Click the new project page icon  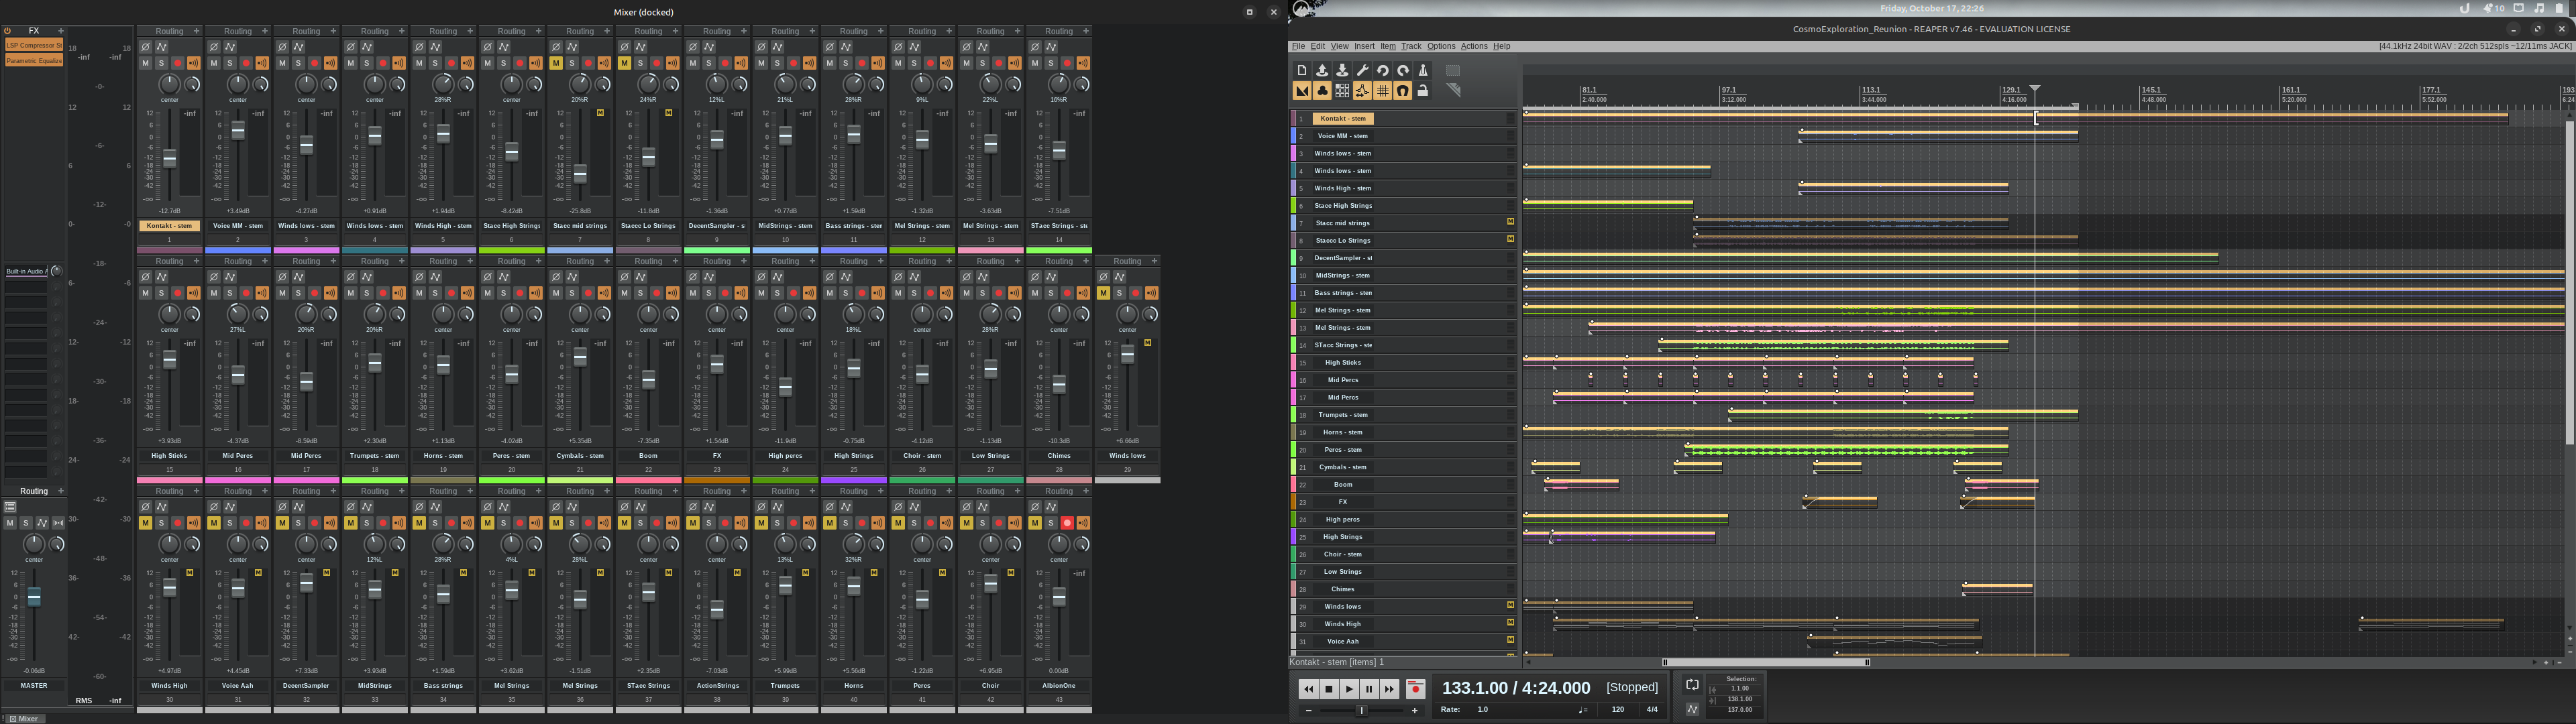(x=1301, y=70)
